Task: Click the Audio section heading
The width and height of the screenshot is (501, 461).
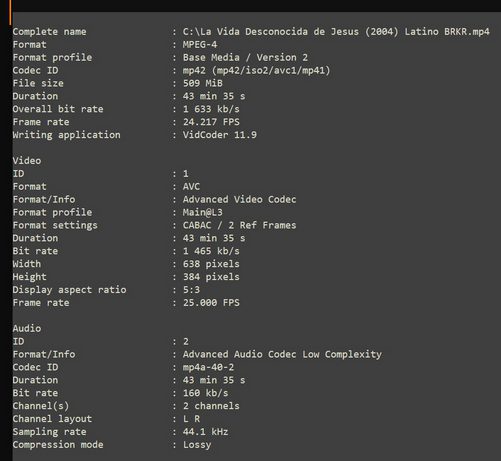Action: pos(27,328)
